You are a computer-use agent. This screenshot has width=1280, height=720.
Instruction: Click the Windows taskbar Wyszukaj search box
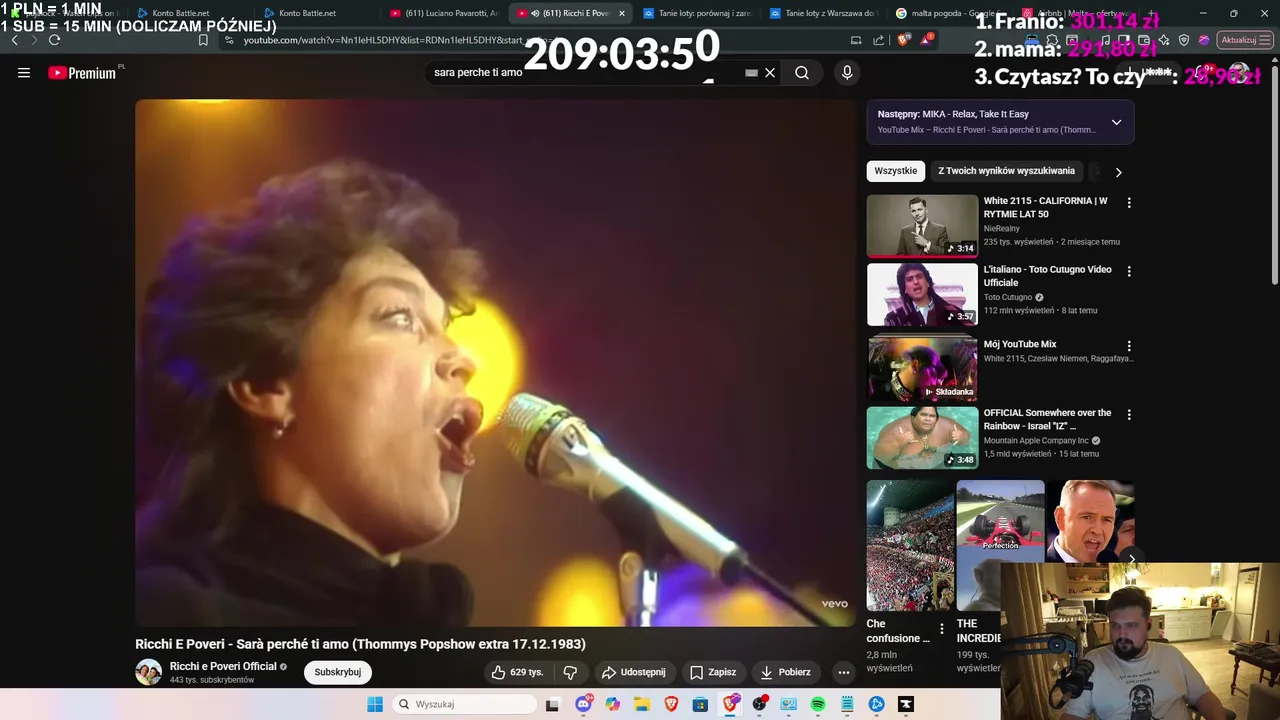(x=464, y=704)
